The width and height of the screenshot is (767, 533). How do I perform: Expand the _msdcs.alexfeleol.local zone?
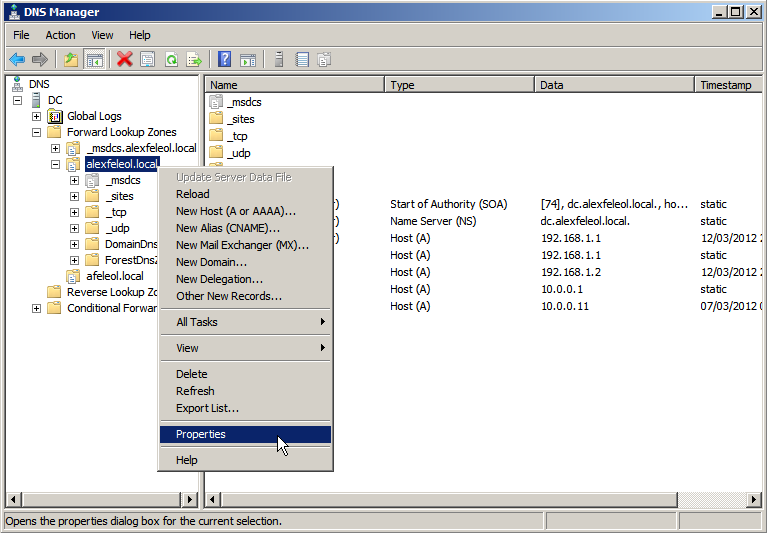point(56,148)
